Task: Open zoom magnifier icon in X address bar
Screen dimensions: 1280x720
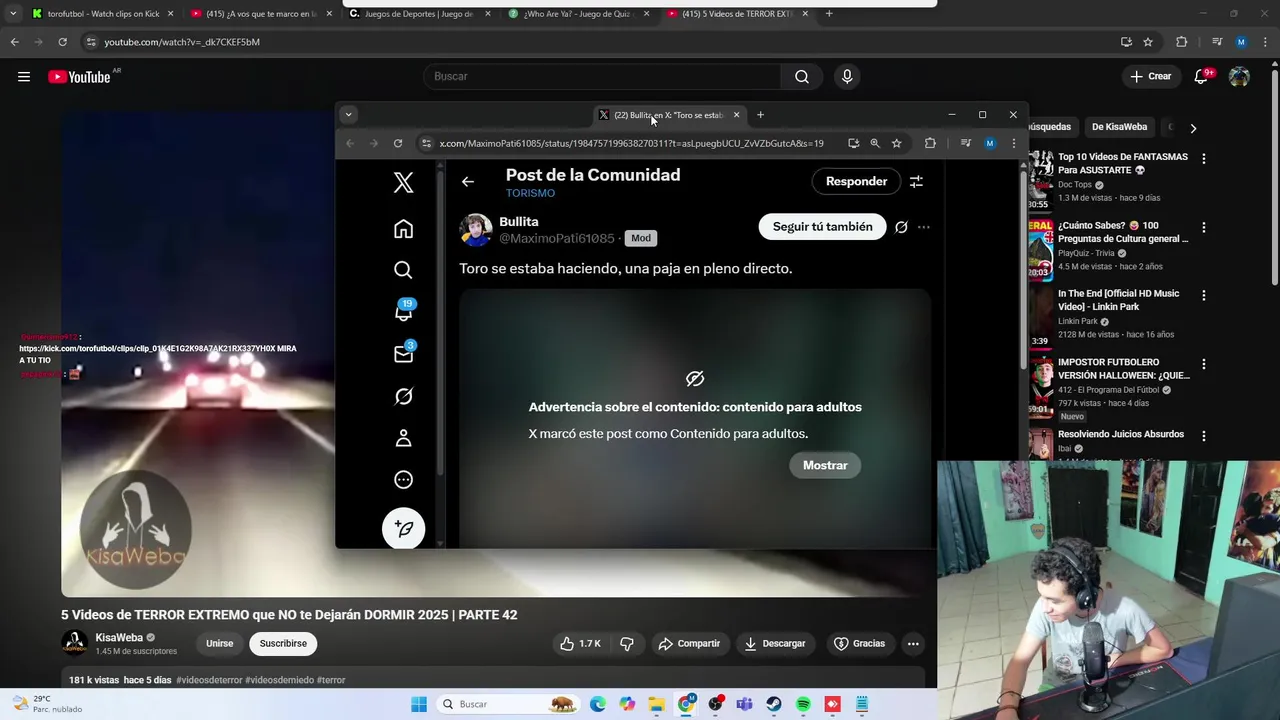Action: (875, 143)
